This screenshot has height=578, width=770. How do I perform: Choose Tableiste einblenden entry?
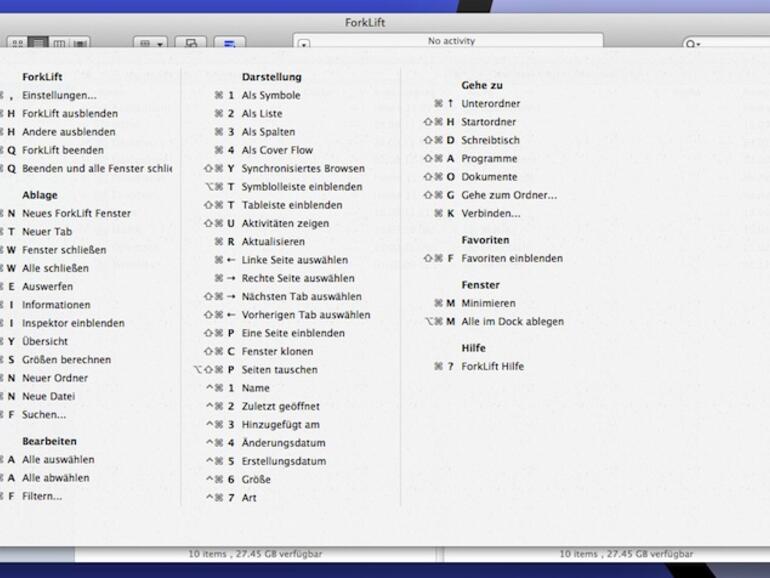(x=292, y=205)
